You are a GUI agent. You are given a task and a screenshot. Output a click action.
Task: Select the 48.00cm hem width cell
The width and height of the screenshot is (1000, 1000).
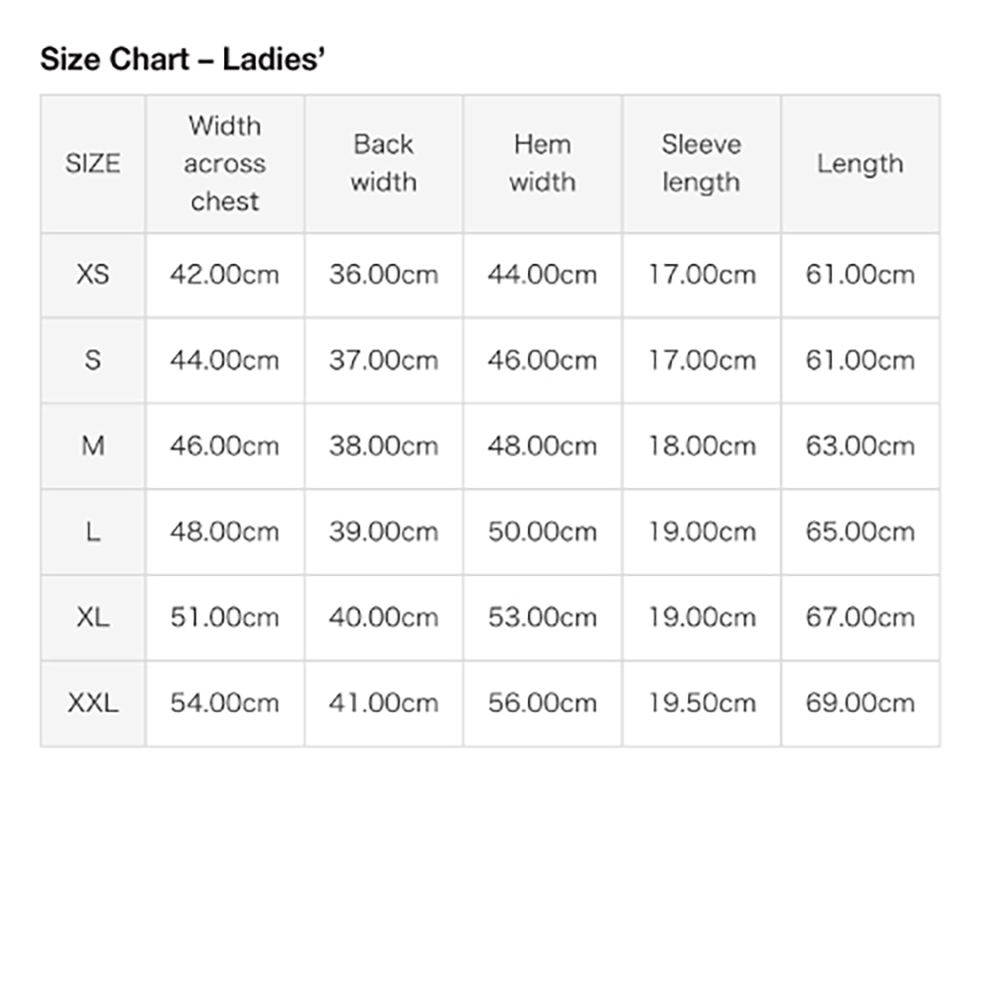[x=543, y=446]
